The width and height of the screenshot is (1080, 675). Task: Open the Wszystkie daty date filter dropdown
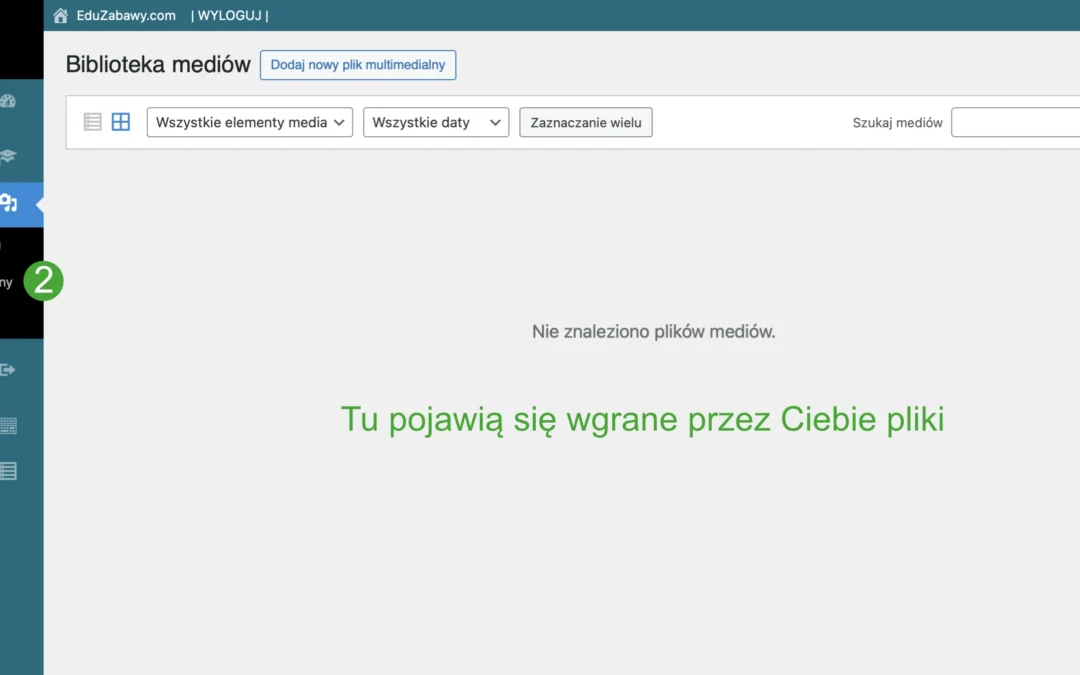(x=435, y=122)
